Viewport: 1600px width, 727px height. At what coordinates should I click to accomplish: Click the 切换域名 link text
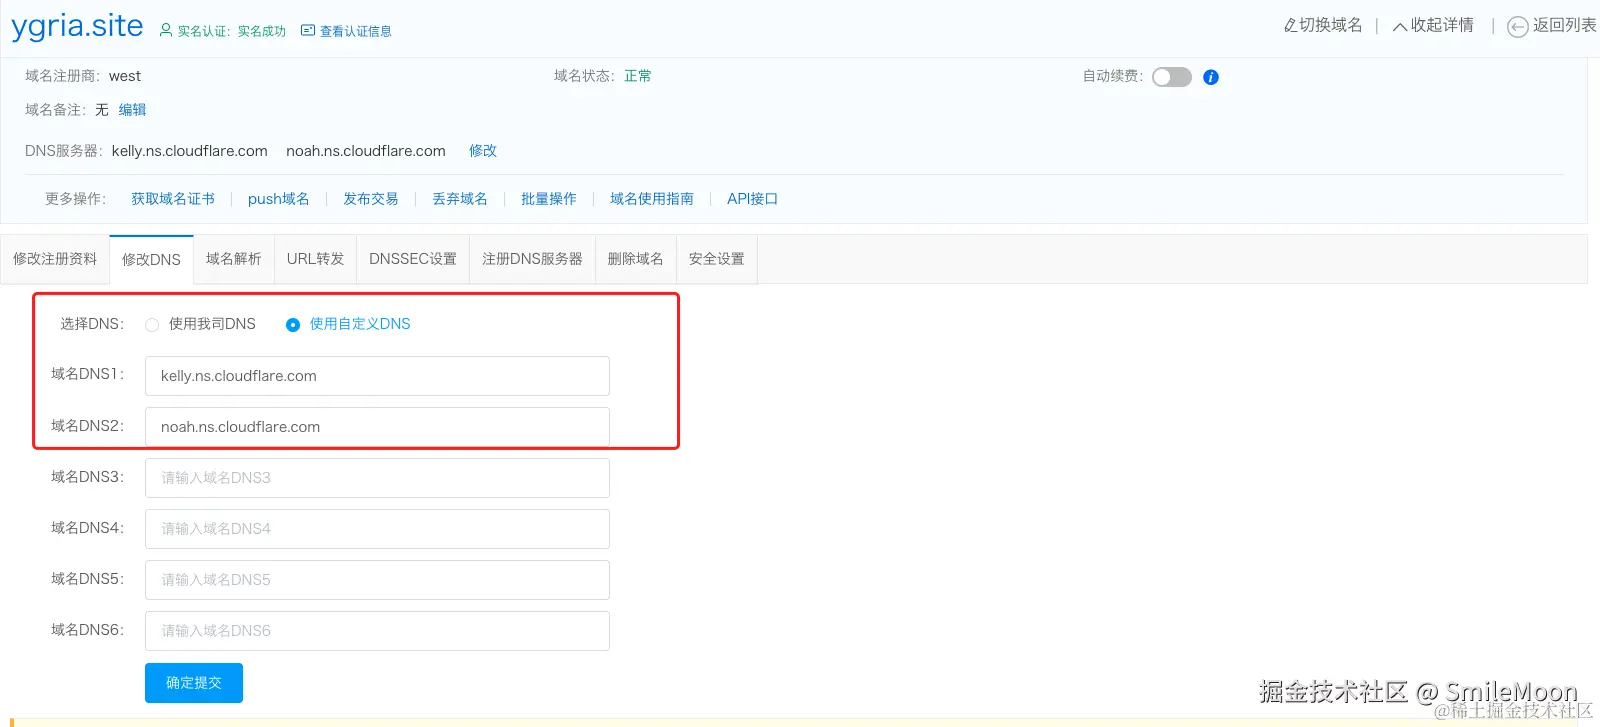1331,25
